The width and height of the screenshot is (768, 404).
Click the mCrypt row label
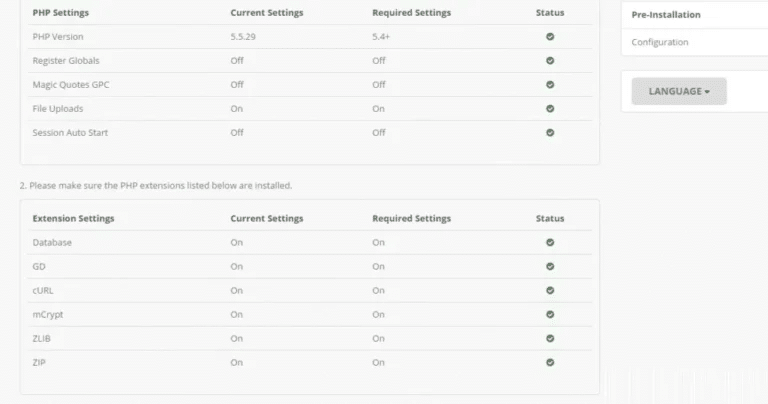pos(48,314)
